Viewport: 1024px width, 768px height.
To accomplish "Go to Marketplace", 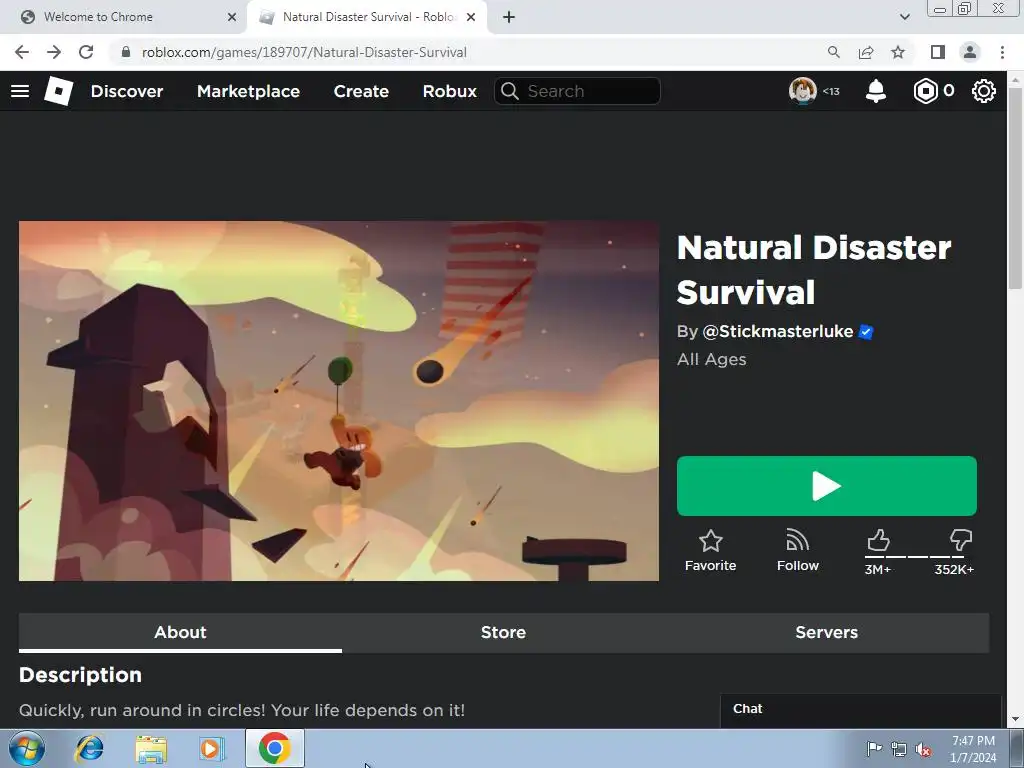I will pos(248,91).
